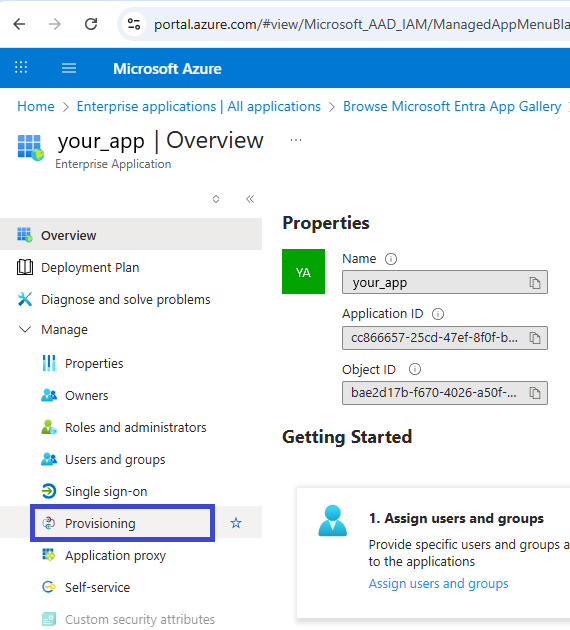Image resolution: width=570 pixels, height=630 pixels.
Task: Go to the Home breadcrumb
Action: (36, 106)
